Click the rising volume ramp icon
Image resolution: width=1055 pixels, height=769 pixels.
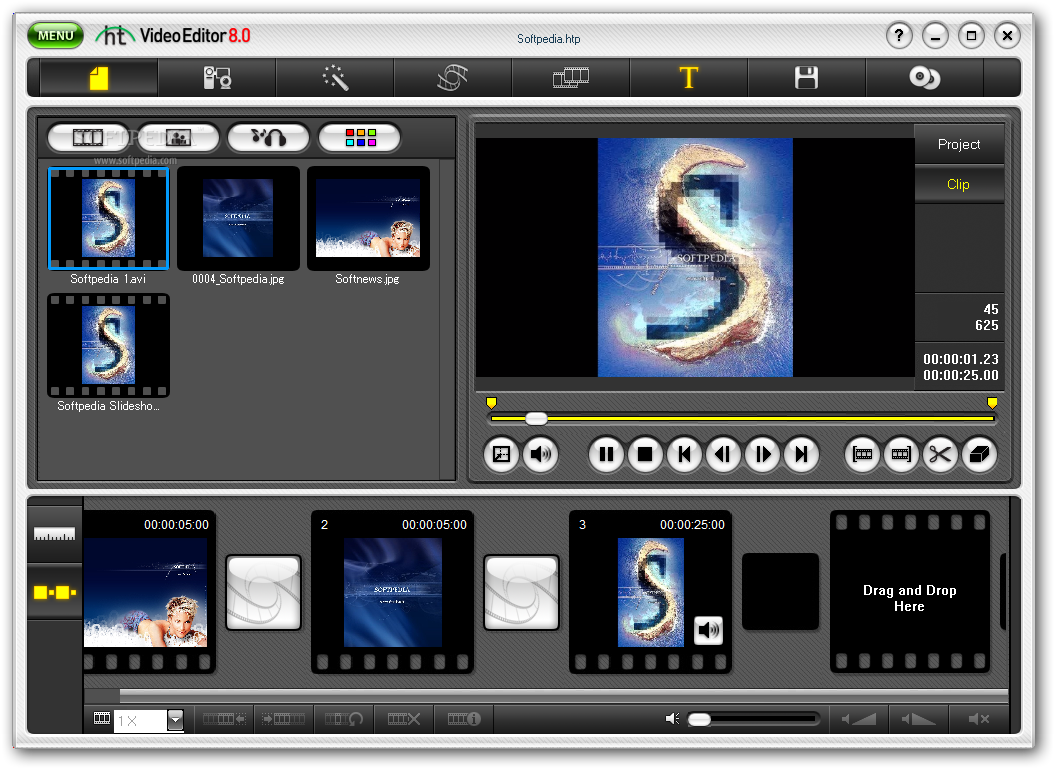point(859,719)
